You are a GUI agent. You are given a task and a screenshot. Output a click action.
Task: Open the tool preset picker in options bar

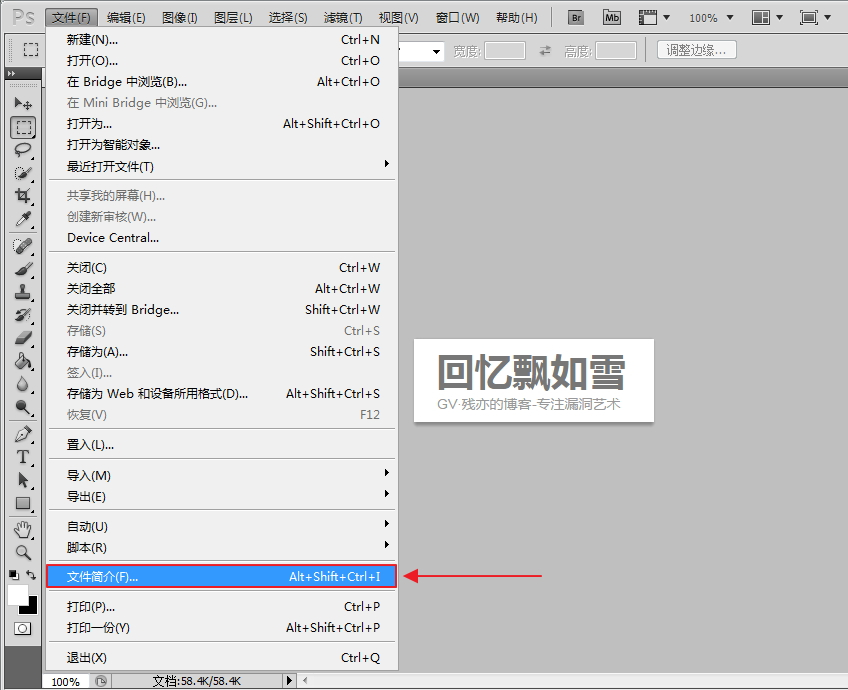pyautogui.click(x=30, y=50)
